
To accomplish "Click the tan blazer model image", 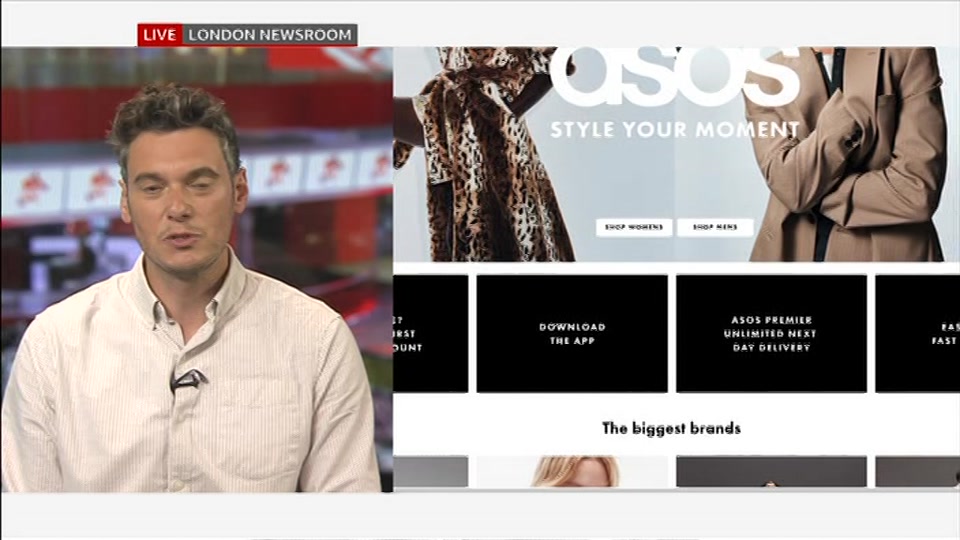I will pos(848,154).
